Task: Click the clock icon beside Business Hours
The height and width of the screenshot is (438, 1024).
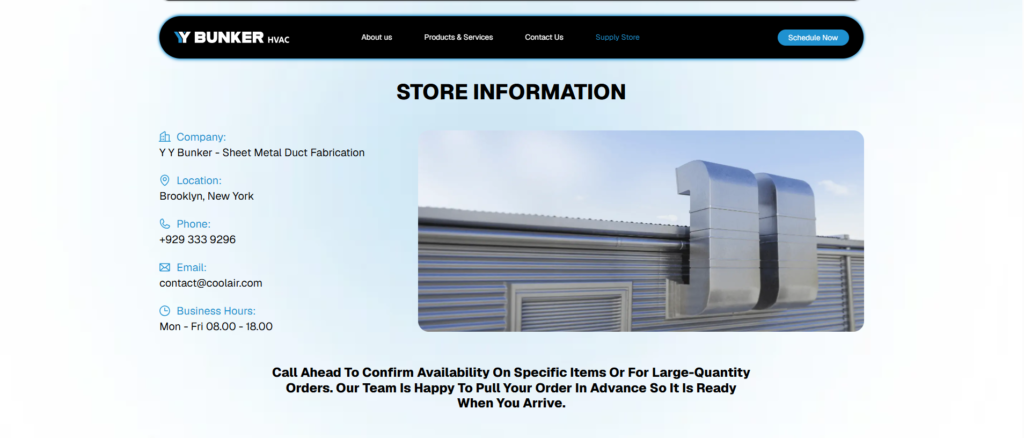Action: pyautogui.click(x=165, y=311)
